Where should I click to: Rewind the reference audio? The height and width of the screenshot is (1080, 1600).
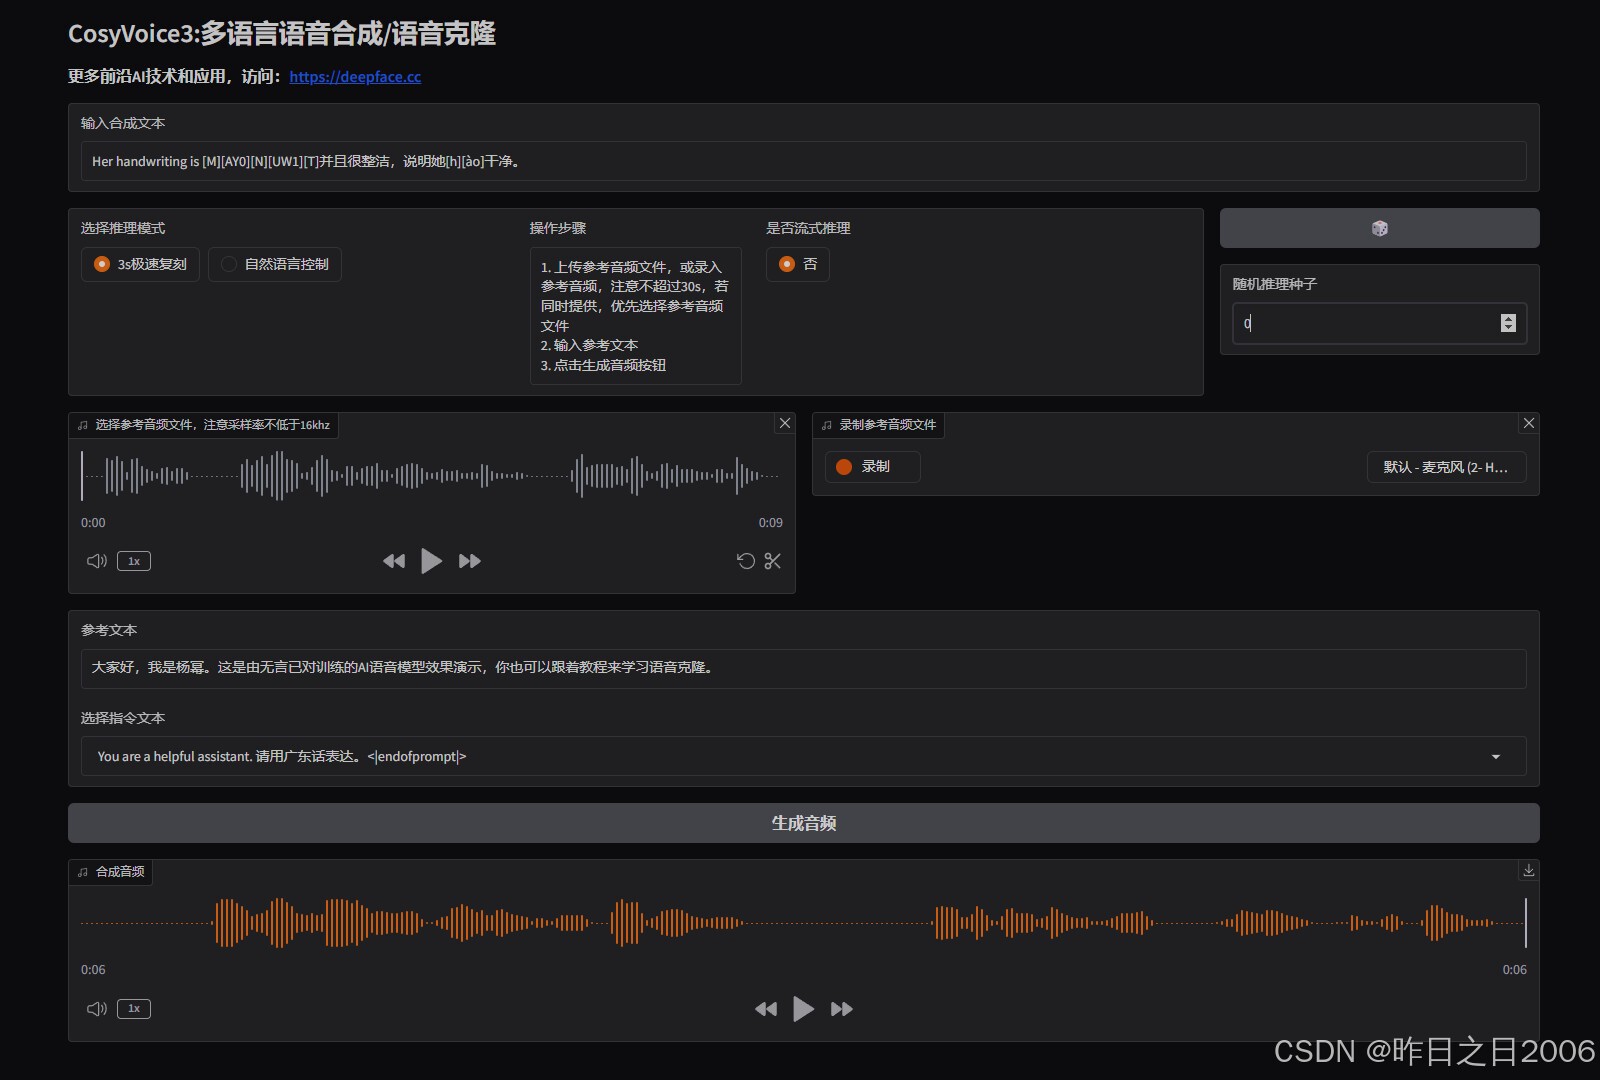pos(394,561)
